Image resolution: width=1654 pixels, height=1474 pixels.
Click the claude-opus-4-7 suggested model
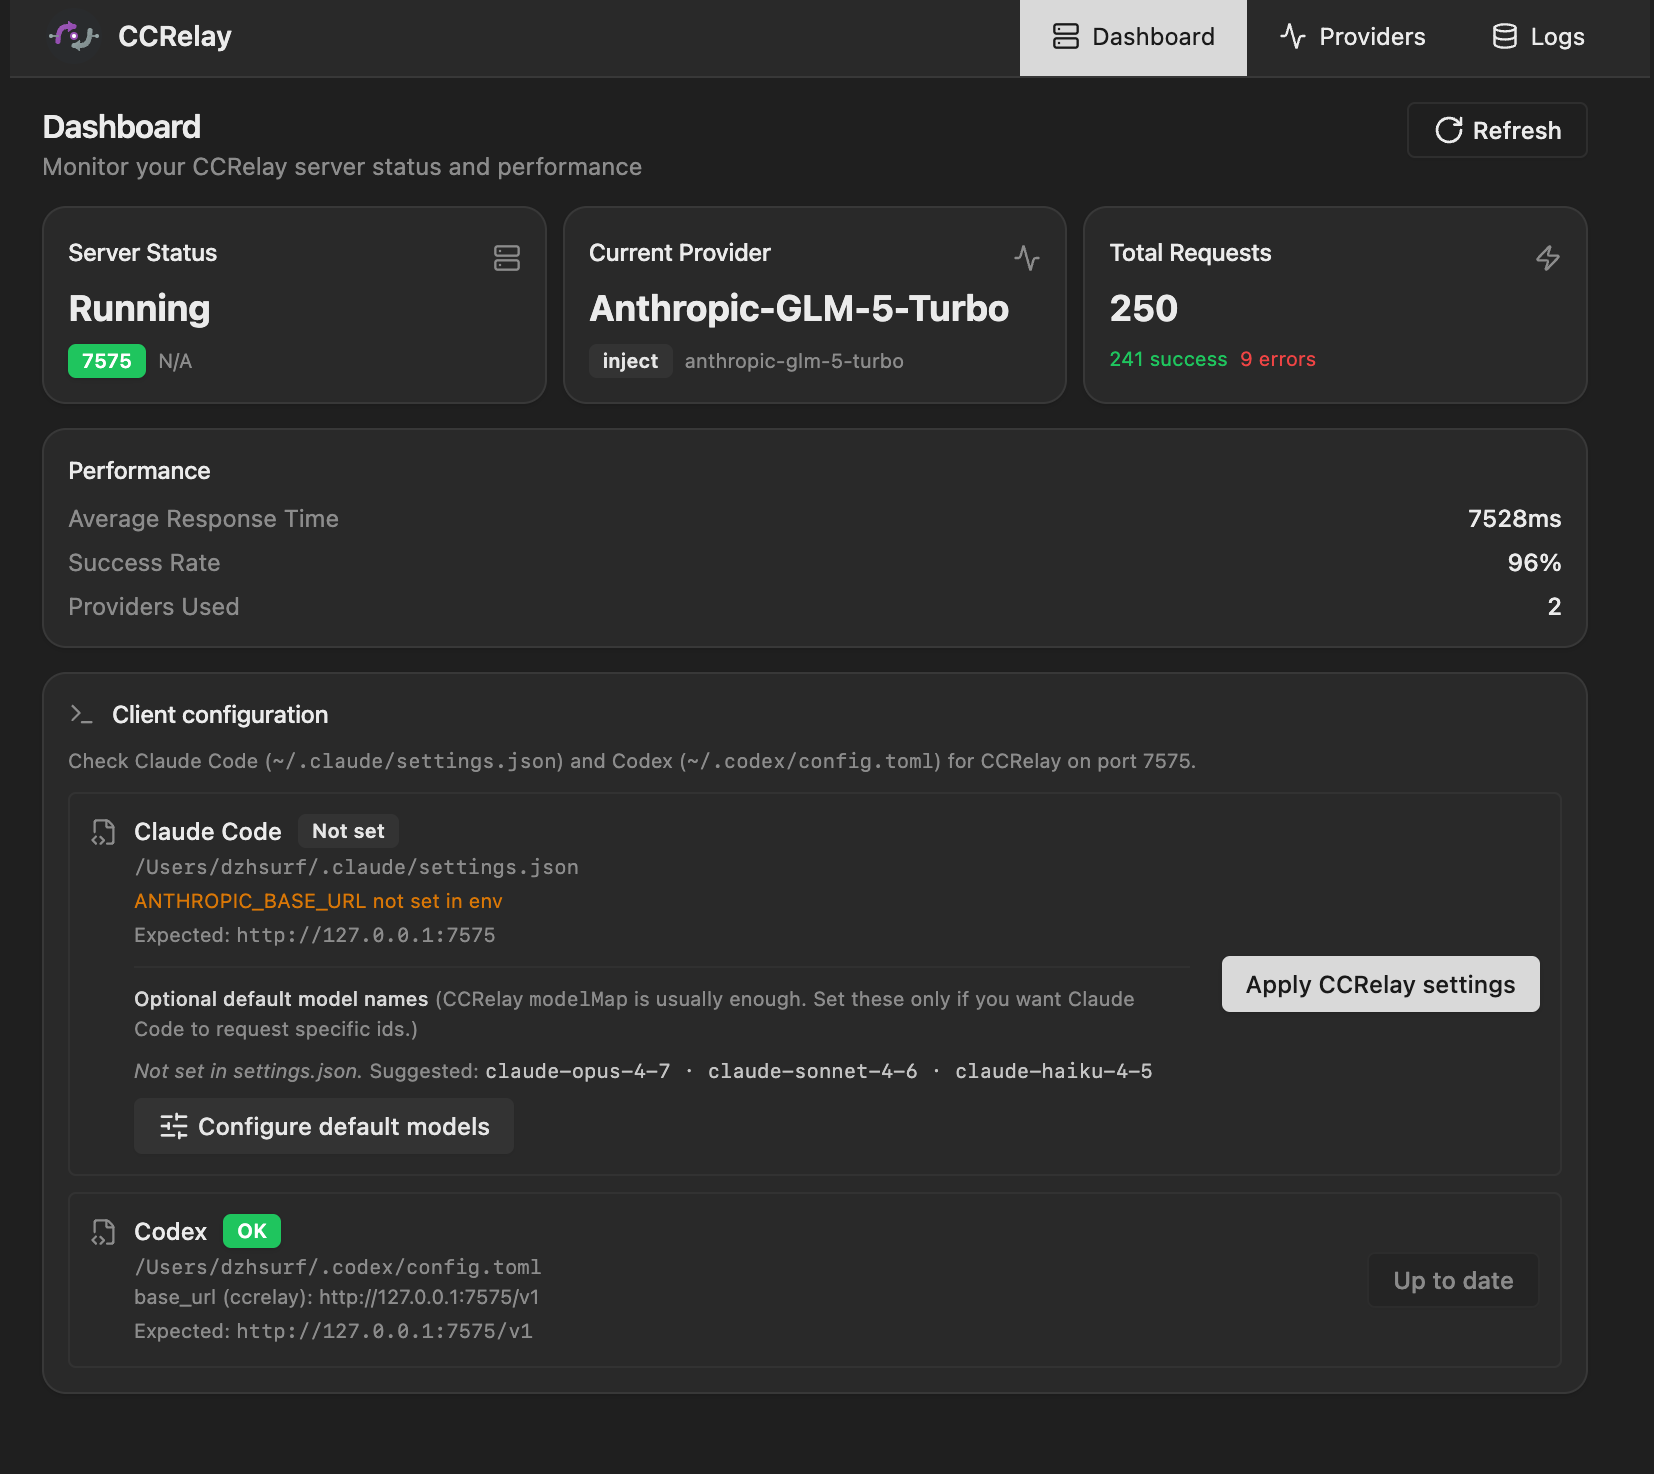(x=578, y=1071)
